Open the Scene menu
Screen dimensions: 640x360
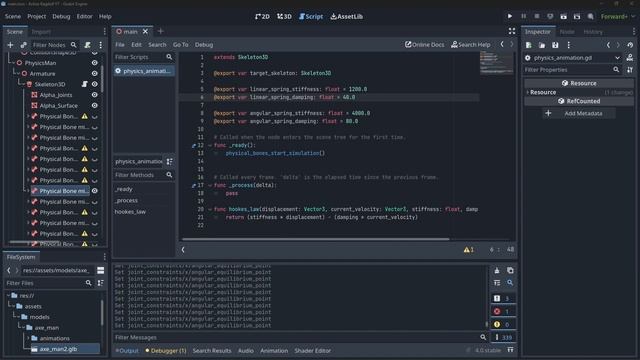tap(13, 16)
